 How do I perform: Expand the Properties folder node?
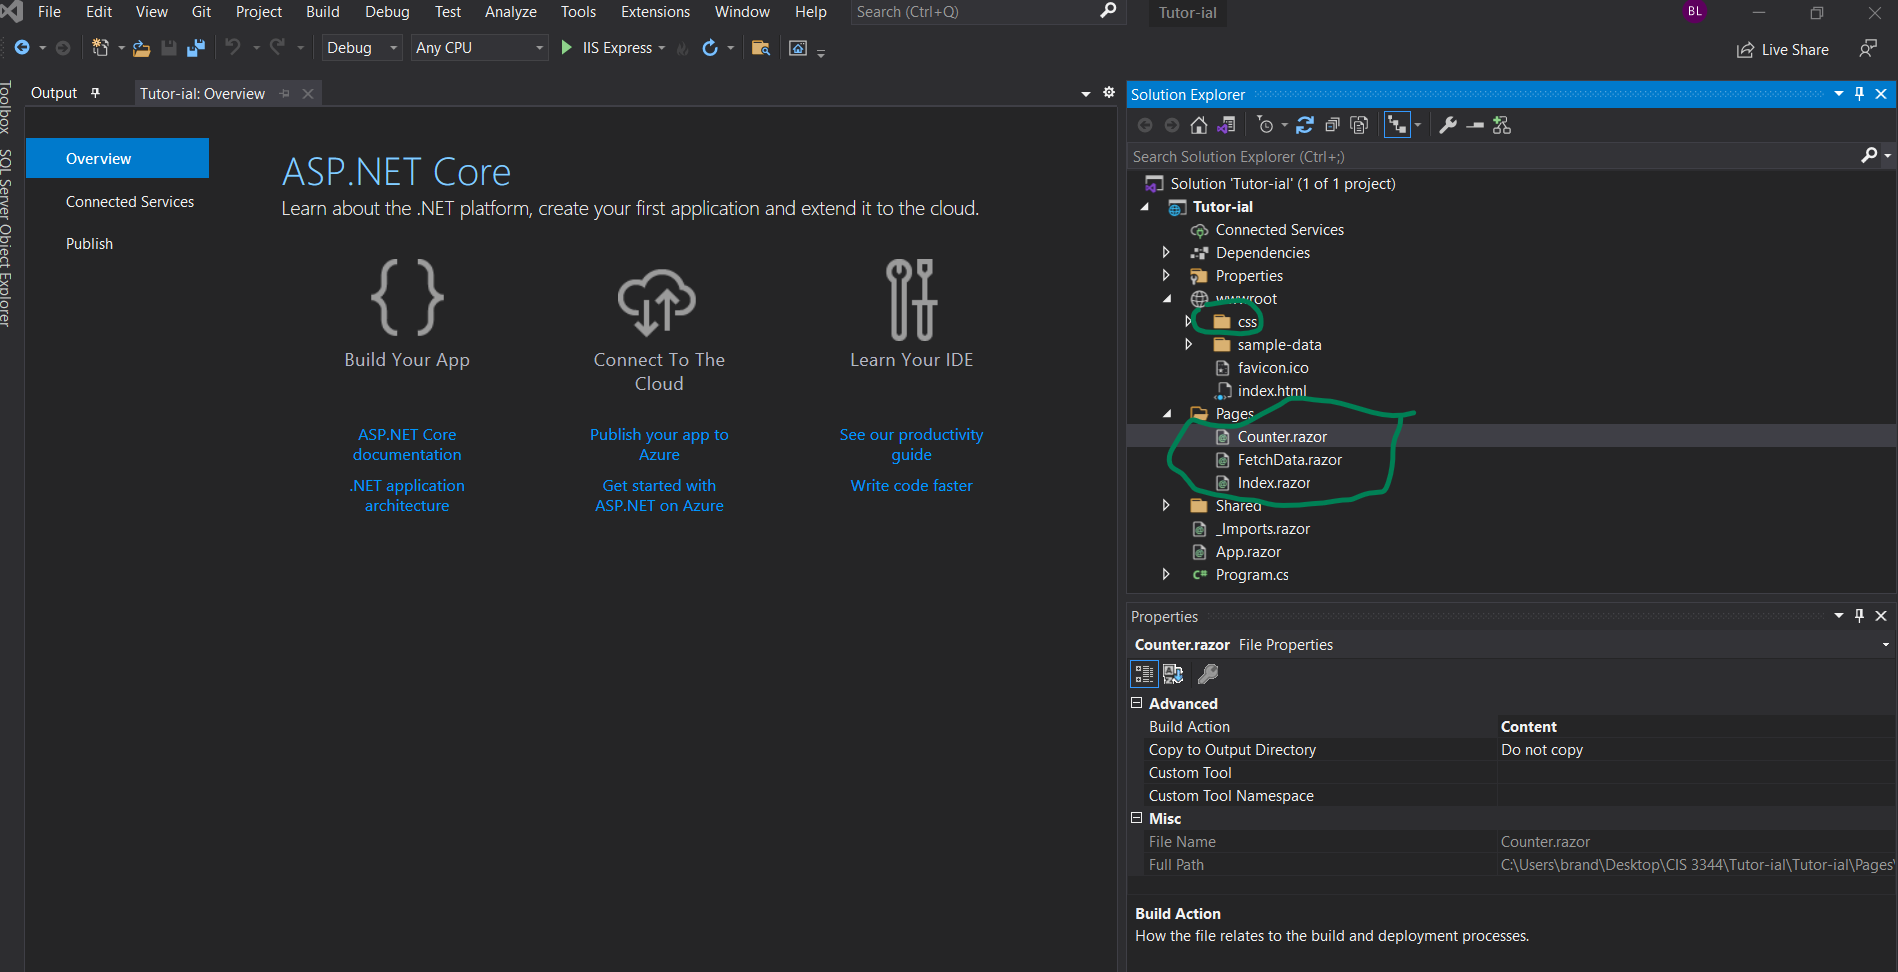1166,275
